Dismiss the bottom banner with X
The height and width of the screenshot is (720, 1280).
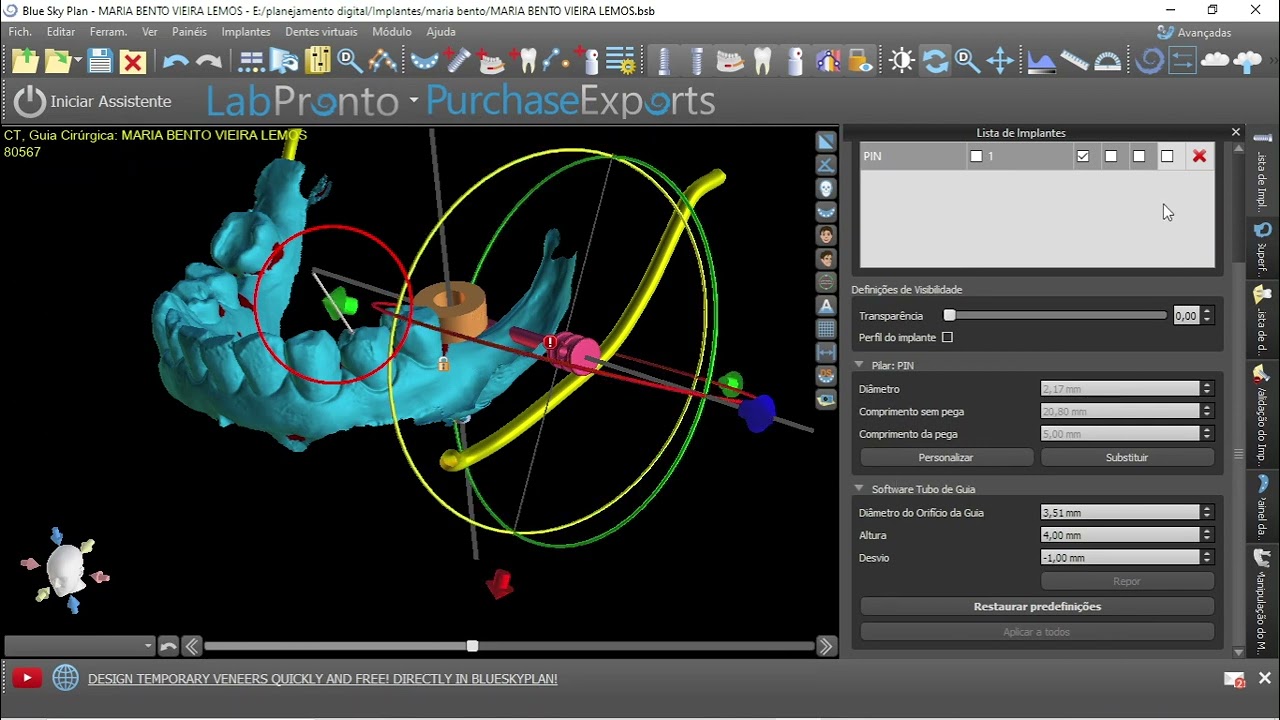click(1264, 678)
